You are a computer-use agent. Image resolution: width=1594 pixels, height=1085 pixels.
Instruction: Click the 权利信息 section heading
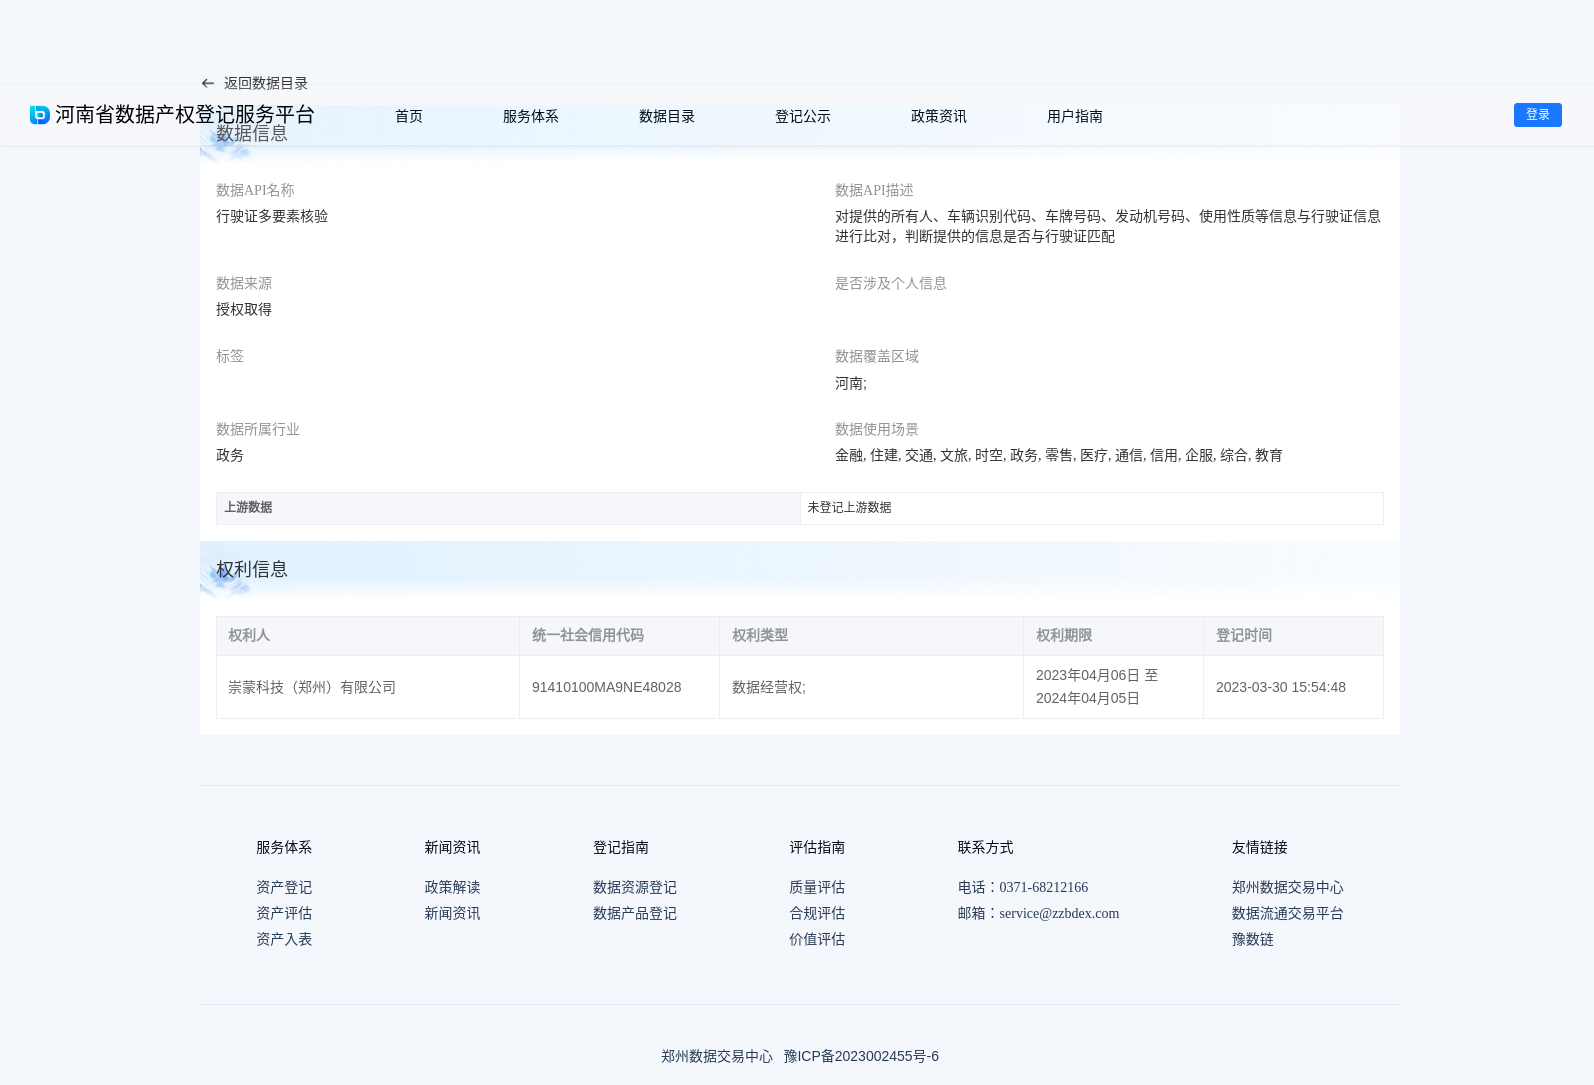(x=252, y=569)
